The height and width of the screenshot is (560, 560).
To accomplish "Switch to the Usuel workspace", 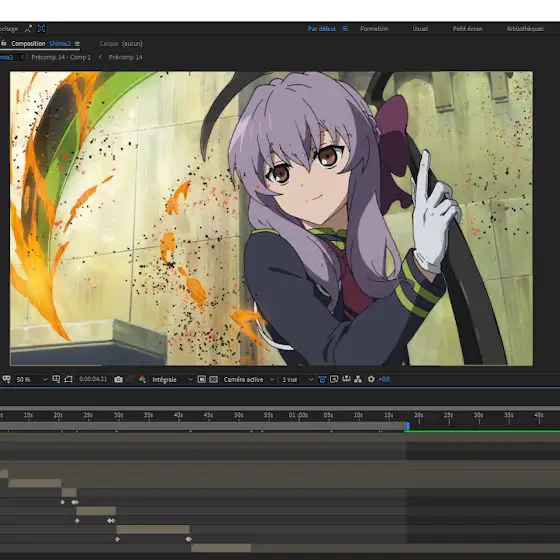I will click(x=420, y=29).
